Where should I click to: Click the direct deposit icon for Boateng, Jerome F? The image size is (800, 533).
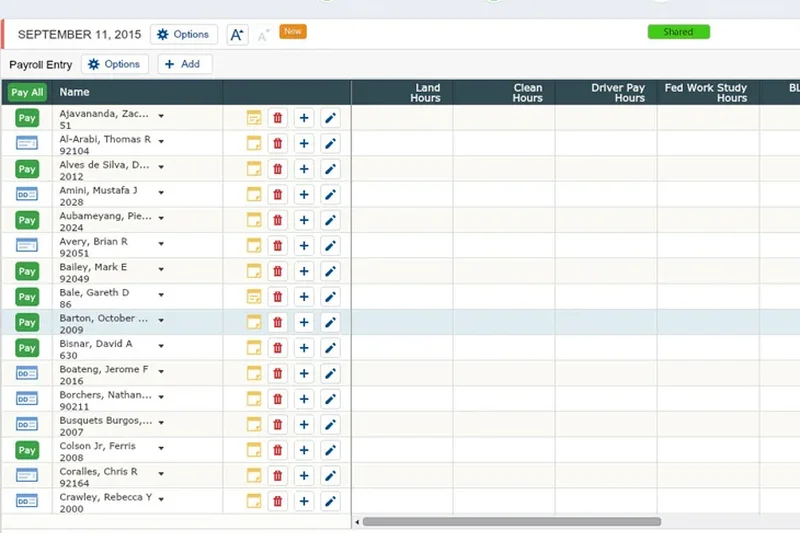click(x=27, y=373)
